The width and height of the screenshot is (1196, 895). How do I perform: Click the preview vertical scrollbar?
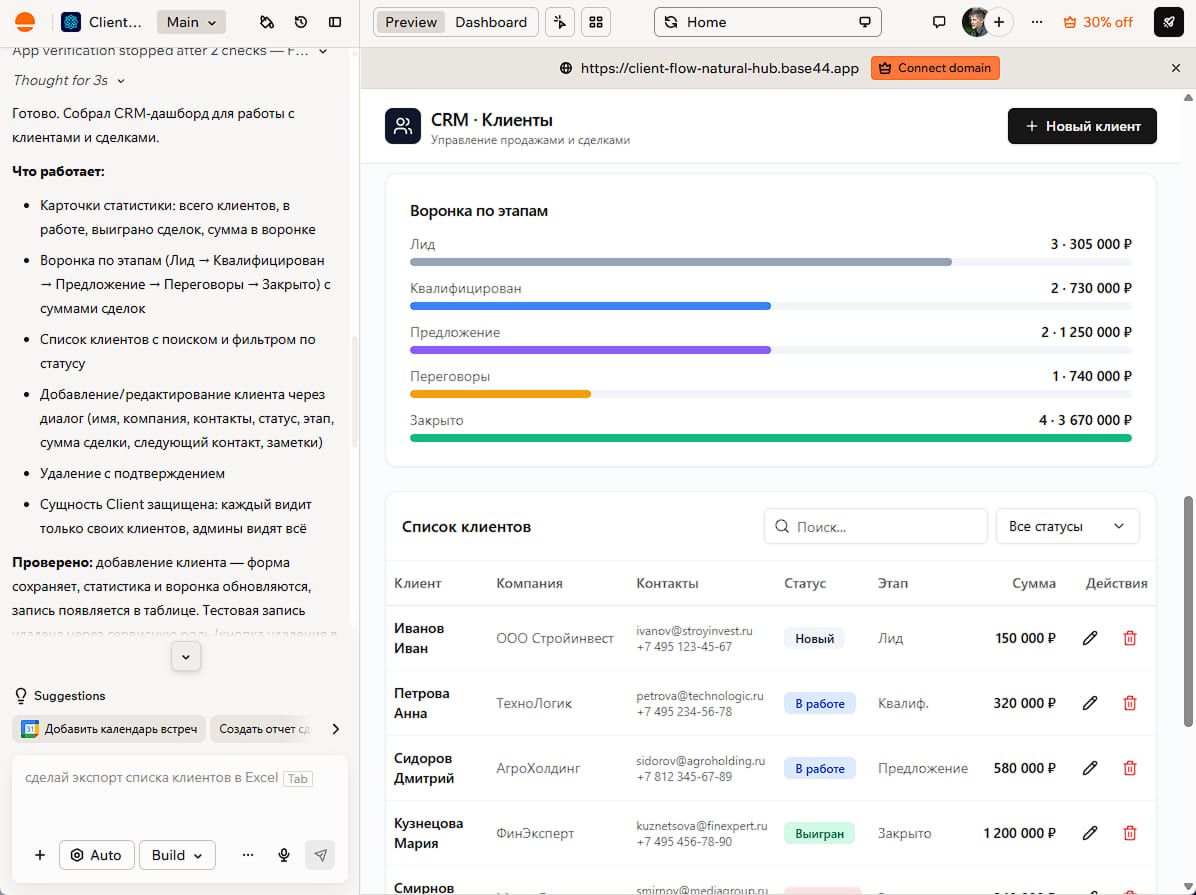(1188, 610)
